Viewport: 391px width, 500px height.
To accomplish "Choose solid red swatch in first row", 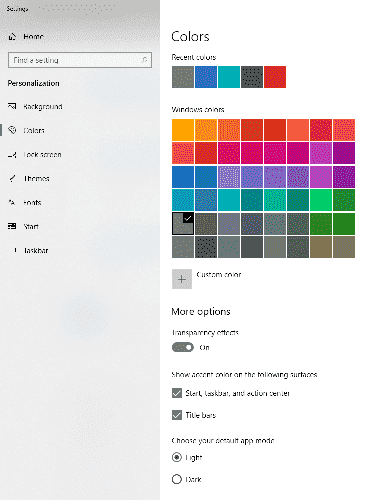I will click(x=275, y=130).
